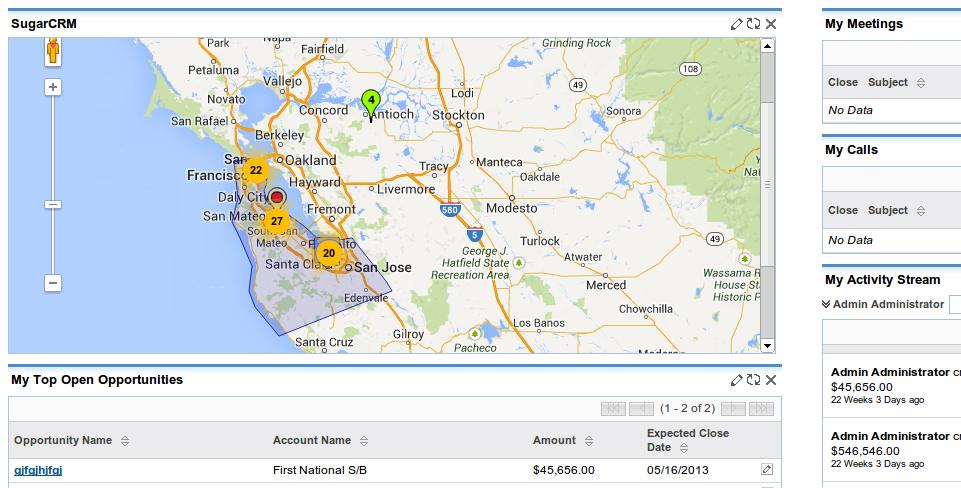The image size is (961, 488).
Task: Click the map dashlet vertical scrollbar thumb
Action: click(x=767, y=184)
